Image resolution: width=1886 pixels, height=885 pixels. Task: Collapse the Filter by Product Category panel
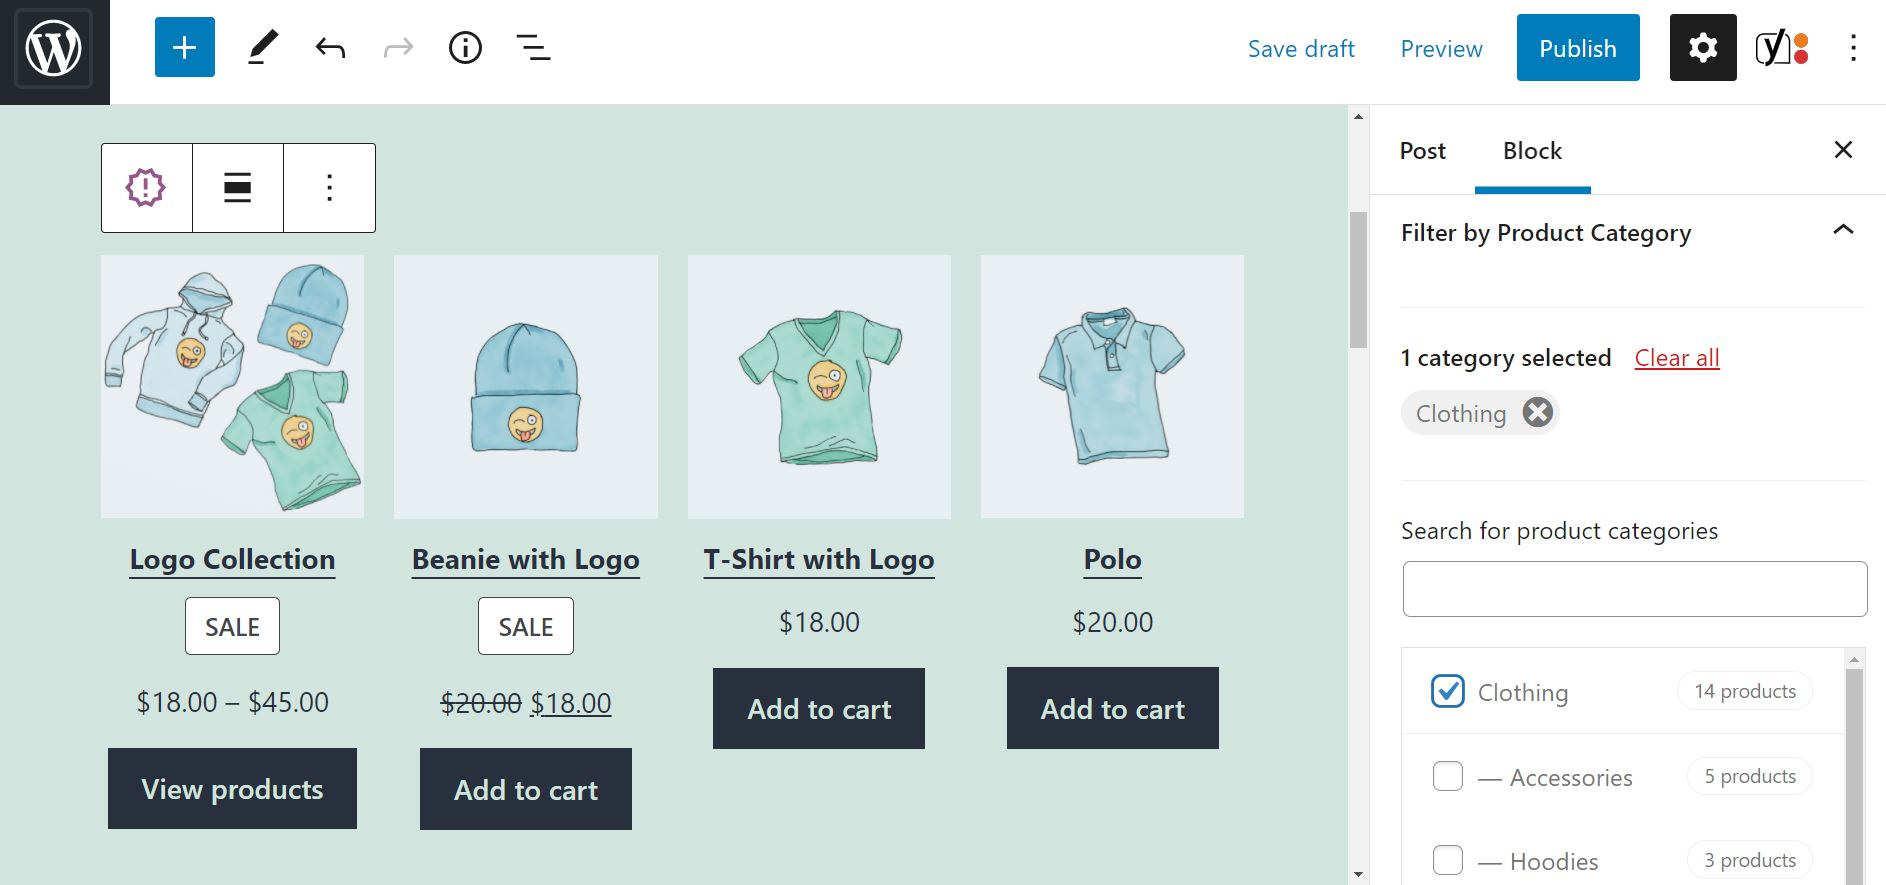(x=1842, y=232)
